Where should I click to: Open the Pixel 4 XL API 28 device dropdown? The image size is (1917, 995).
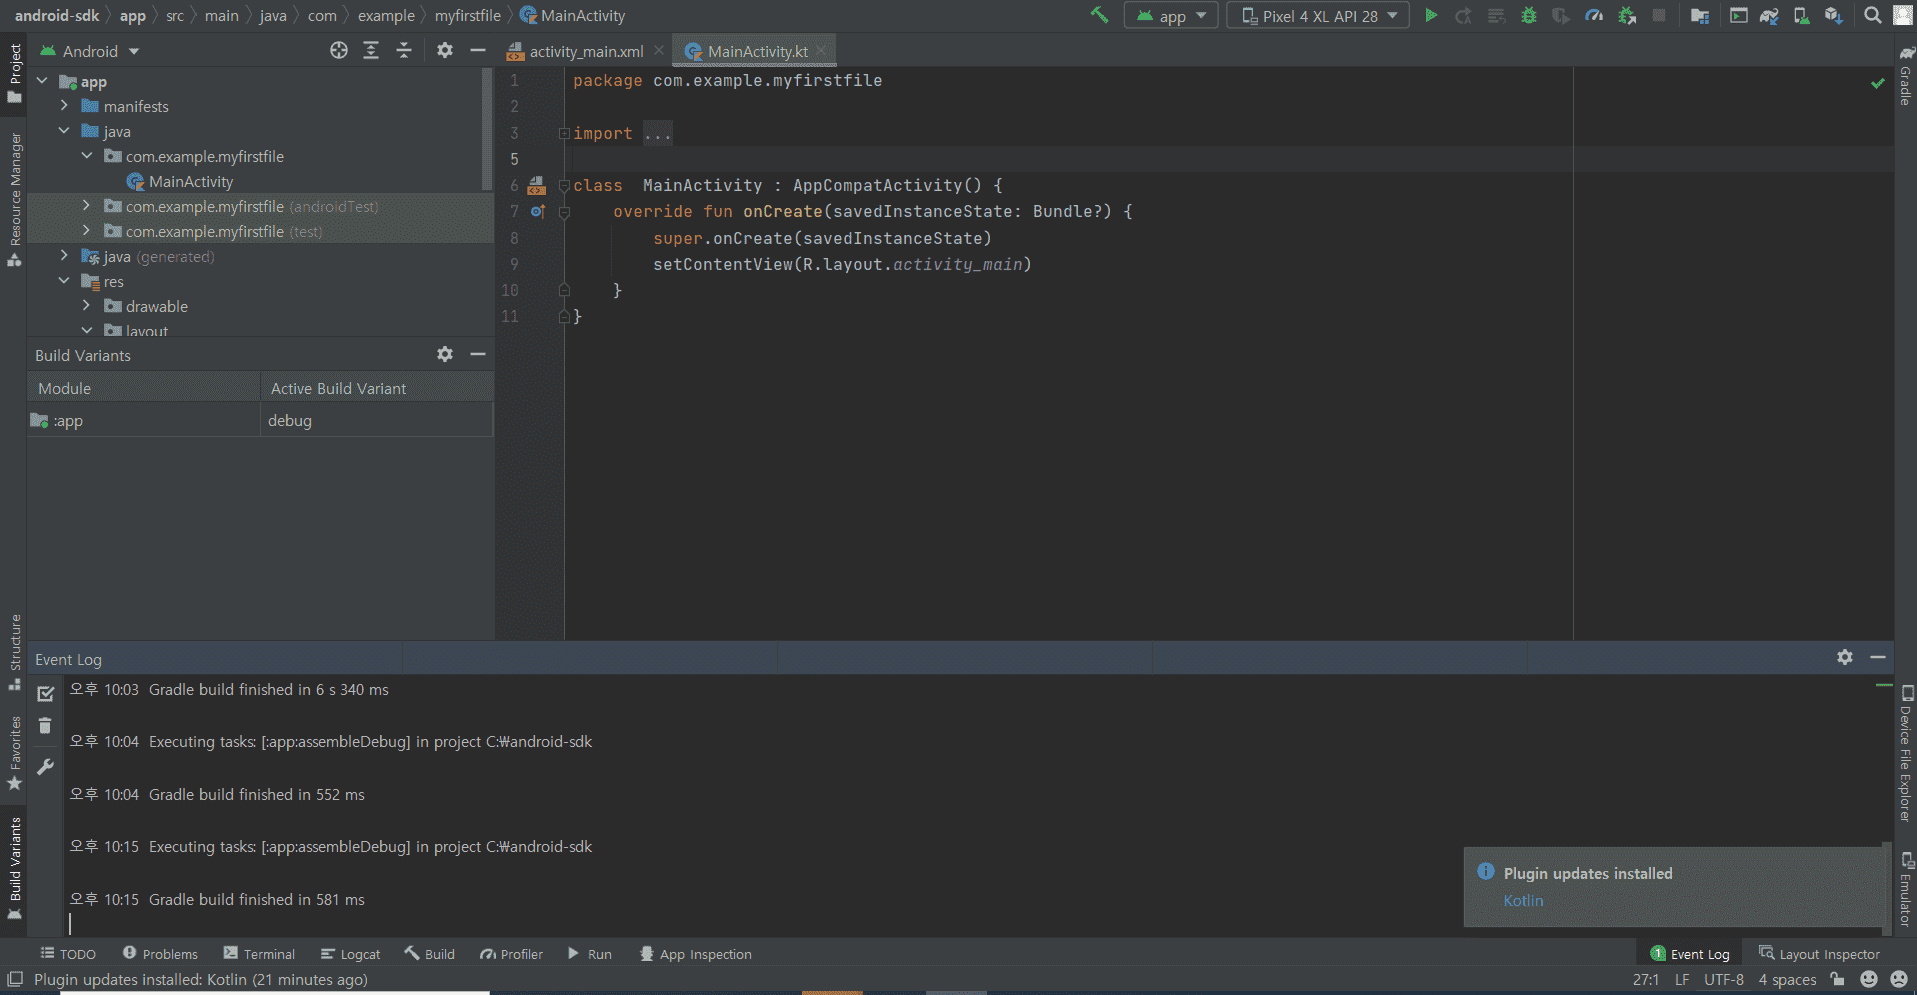pyautogui.click(x=1318, y=16)
